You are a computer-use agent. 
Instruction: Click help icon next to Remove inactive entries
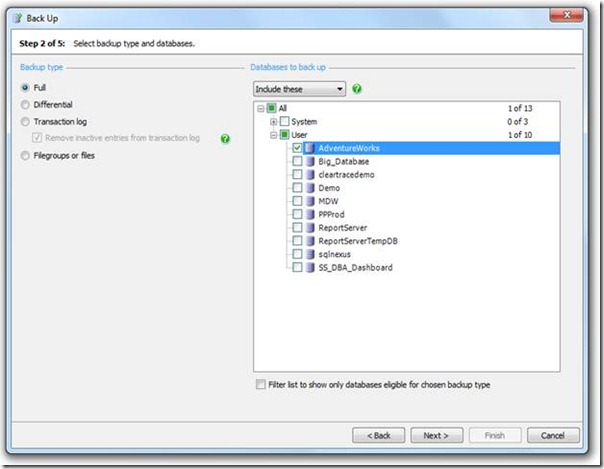pyautogui.click(x=225, y=138)
